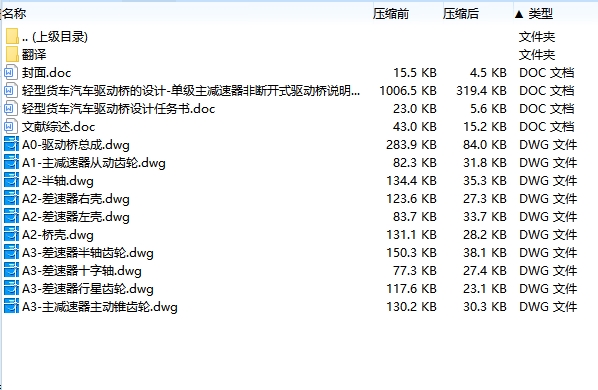Click the DWG icon for A2-差速器左壳.dwg
Screen dimensions: 598x390
point(11,217)
